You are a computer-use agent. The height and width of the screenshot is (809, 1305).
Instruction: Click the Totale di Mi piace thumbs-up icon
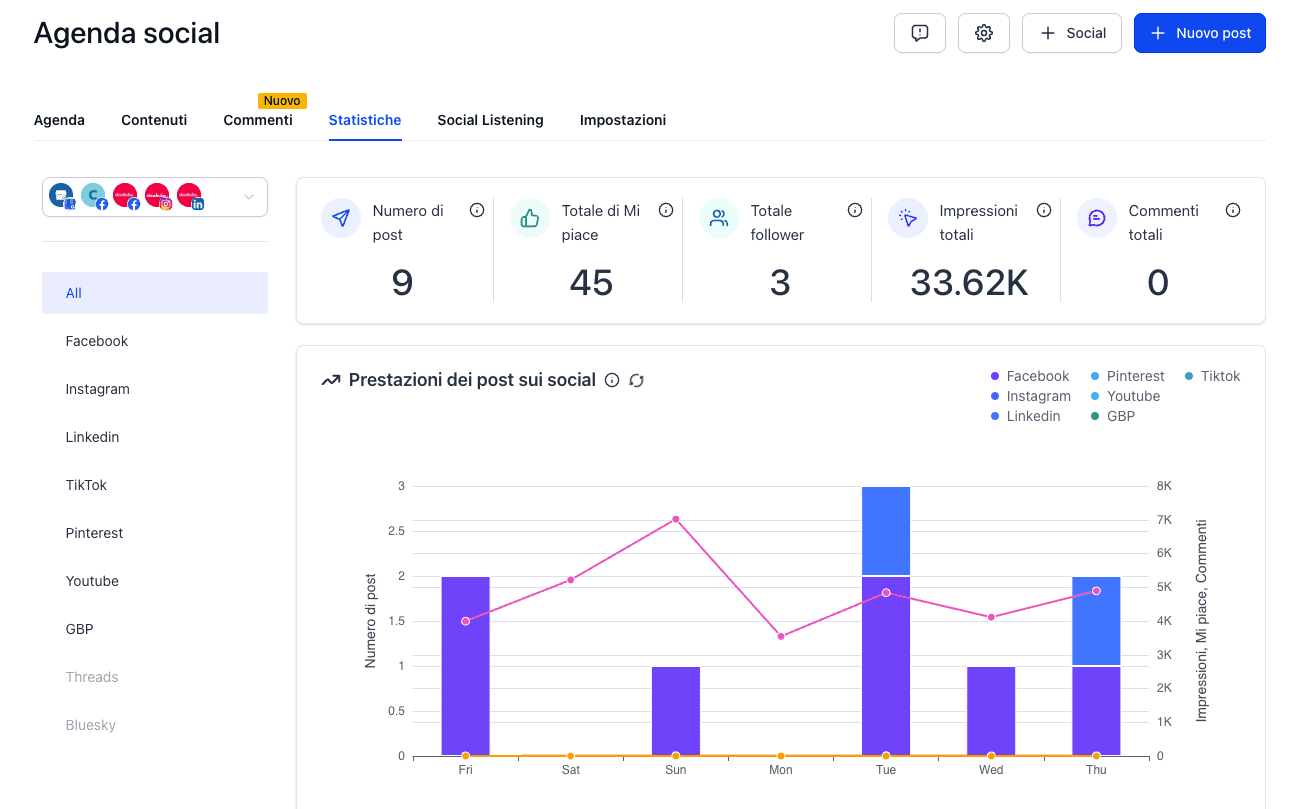tap(530, 218)
